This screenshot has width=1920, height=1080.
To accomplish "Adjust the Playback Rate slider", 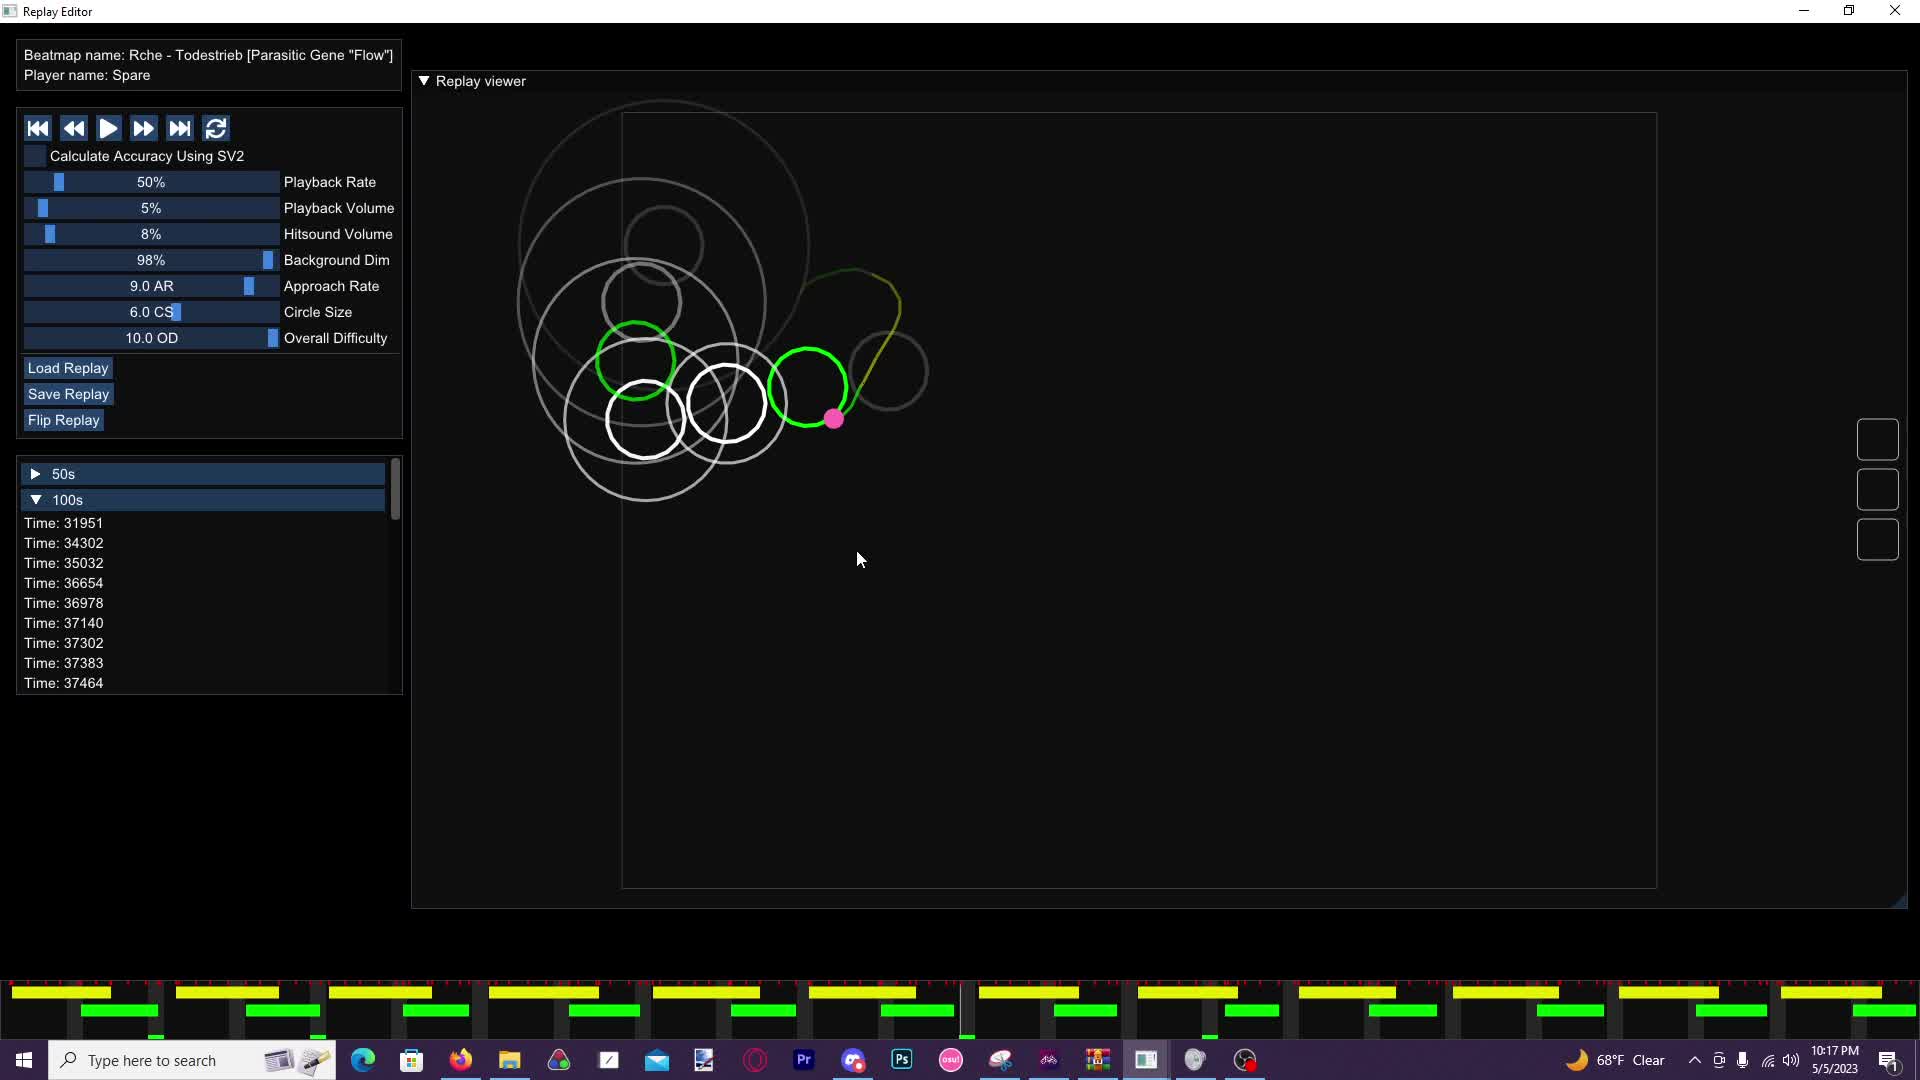I will (x=151, y=182).
